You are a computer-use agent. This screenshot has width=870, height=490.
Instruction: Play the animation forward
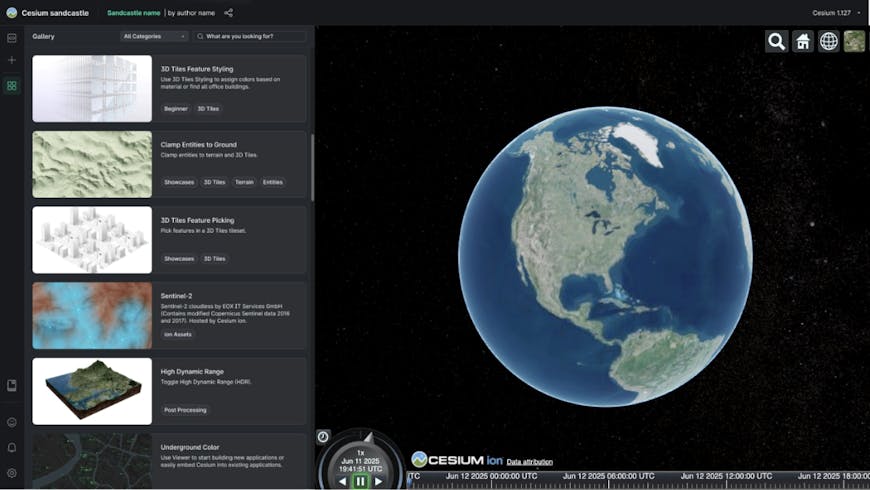(378, 481)
